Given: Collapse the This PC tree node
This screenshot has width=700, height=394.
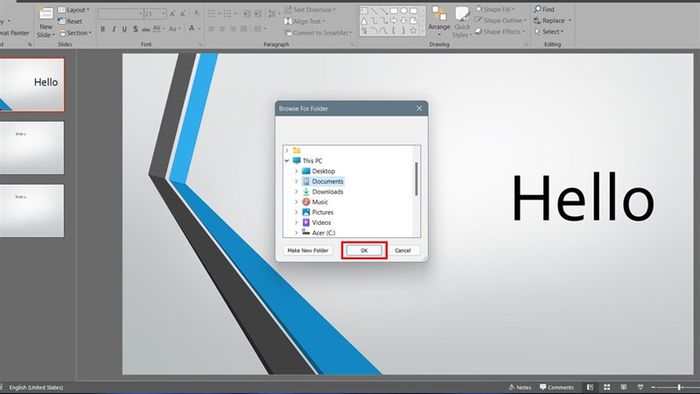Looking at the screenshot, I should (x=287, y=161).
